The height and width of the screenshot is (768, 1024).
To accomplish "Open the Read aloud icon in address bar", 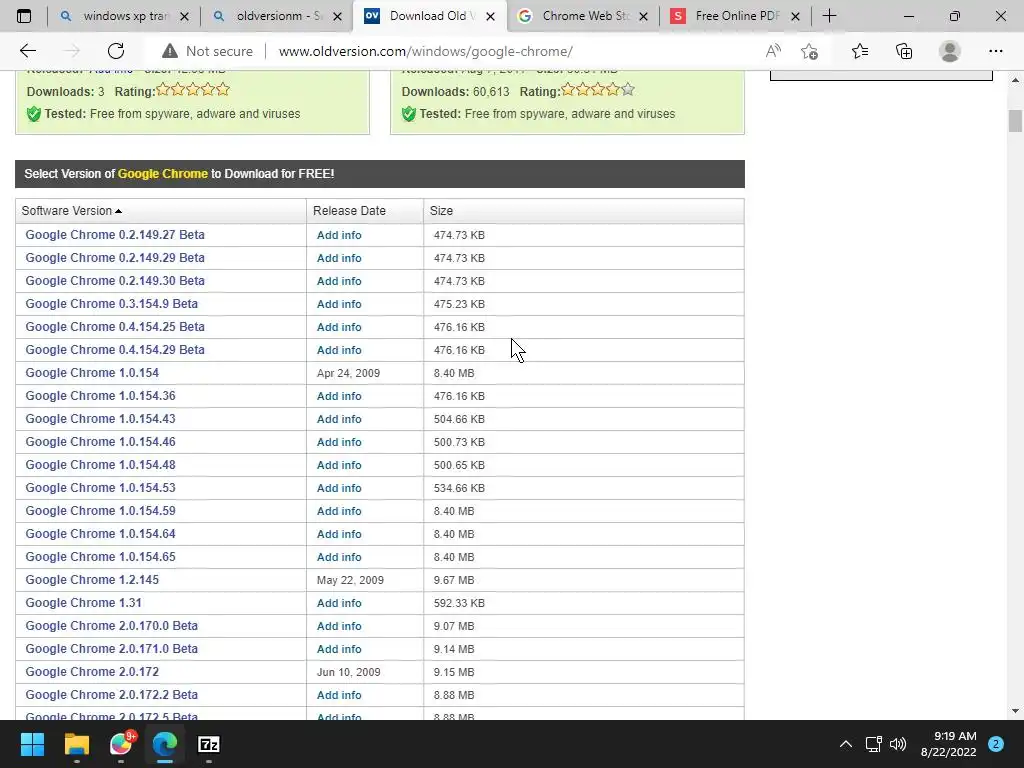I will (x=773, y=51).
